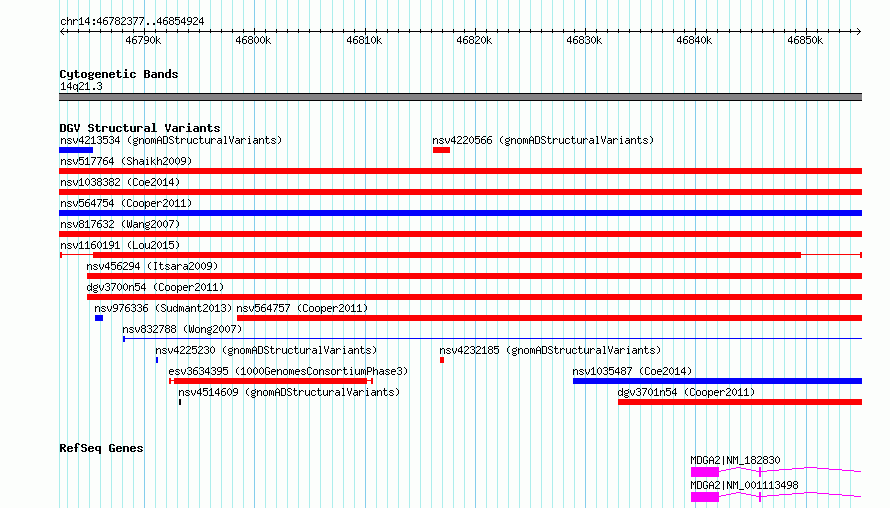Select the thin nsv832788 (Wong2007) blue line

pos(492,339)
